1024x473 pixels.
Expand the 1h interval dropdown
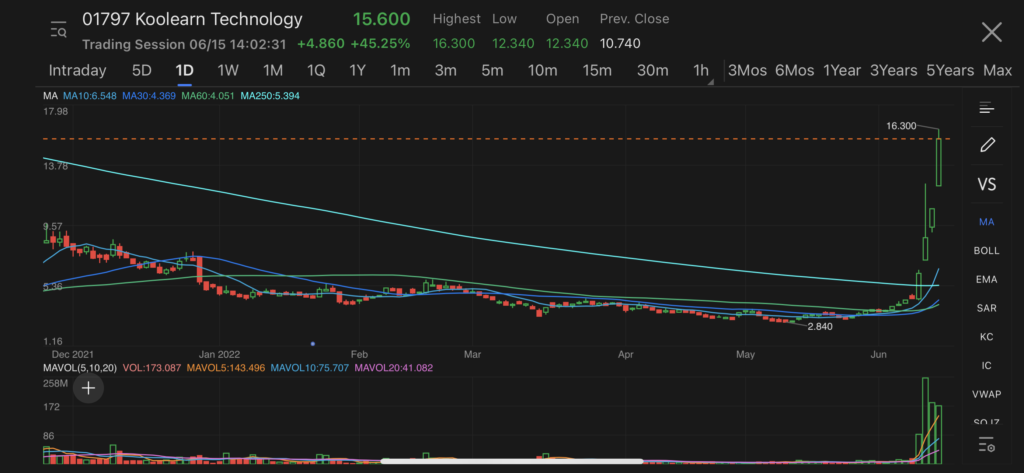703,71
